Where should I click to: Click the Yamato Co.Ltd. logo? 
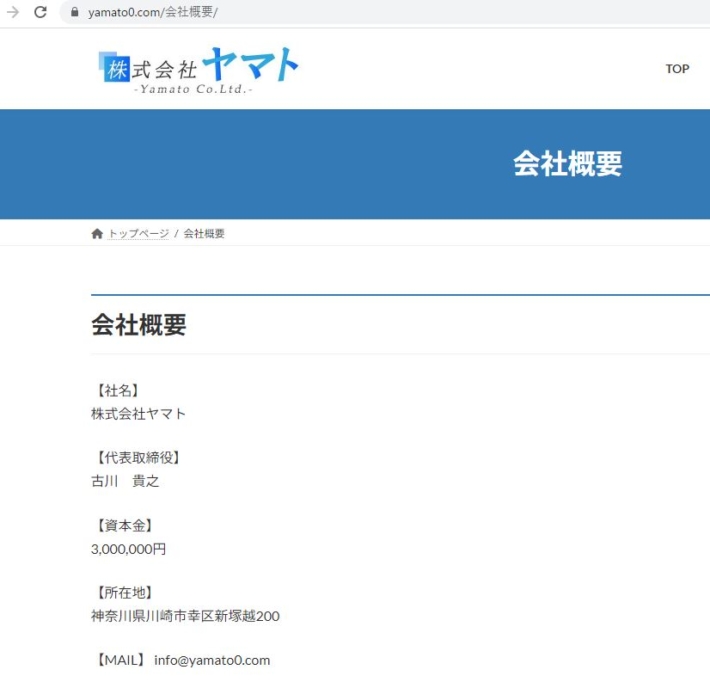point(198,70)
